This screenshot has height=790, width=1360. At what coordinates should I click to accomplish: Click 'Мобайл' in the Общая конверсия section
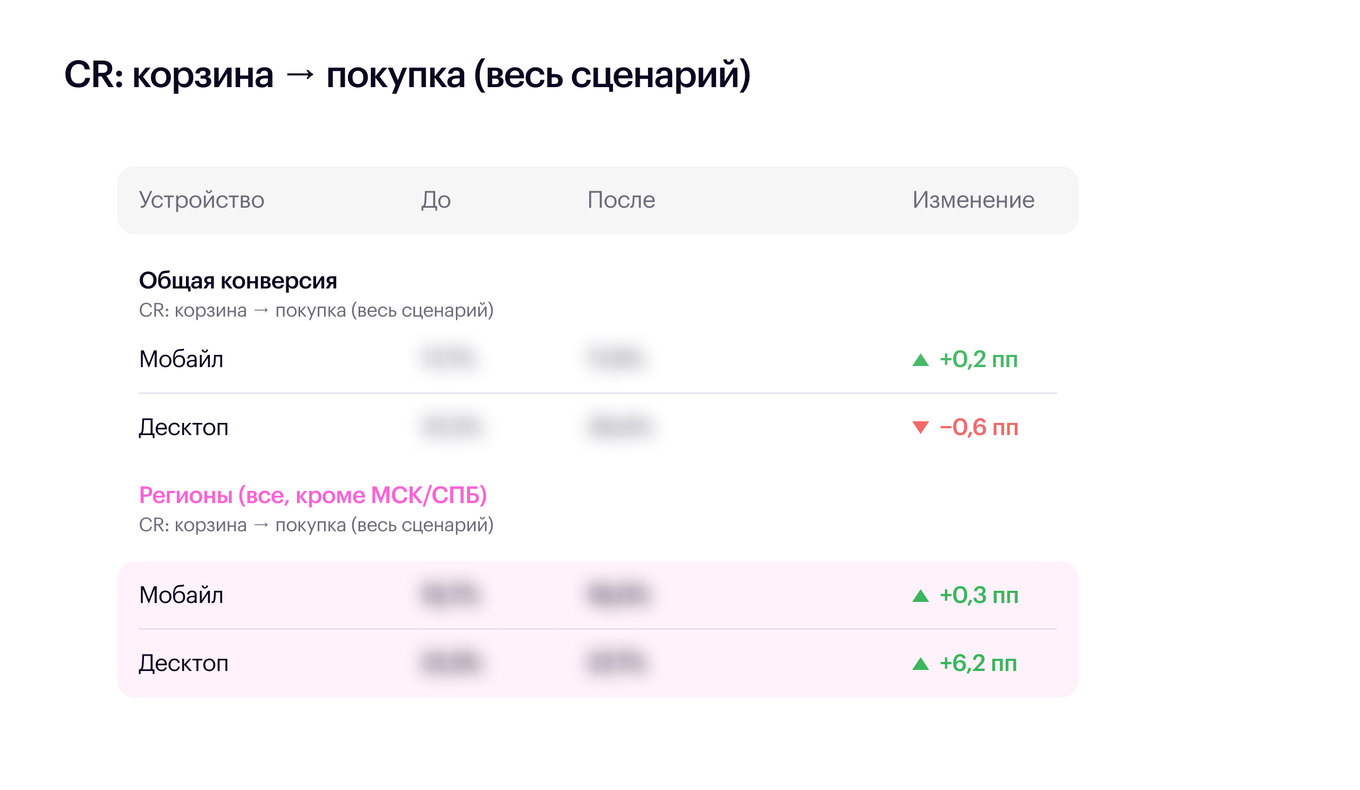pyautogui.click(x=181, y=359)
